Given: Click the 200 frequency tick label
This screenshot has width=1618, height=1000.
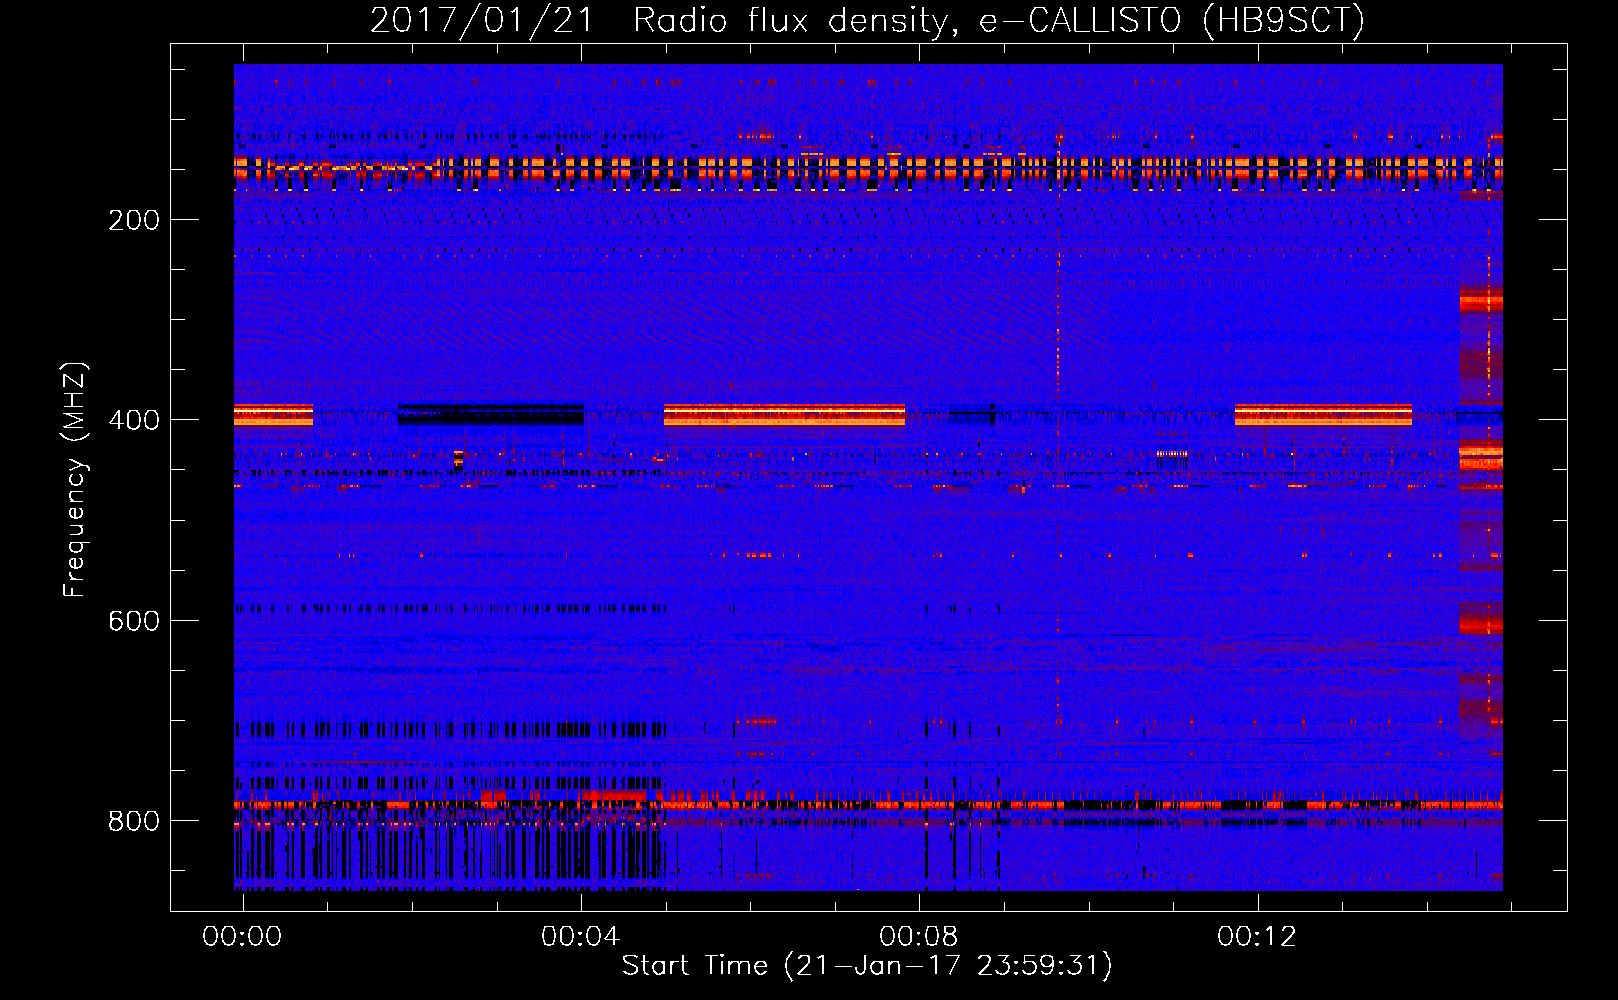Looking at the screenshot, I should point(134,220).
